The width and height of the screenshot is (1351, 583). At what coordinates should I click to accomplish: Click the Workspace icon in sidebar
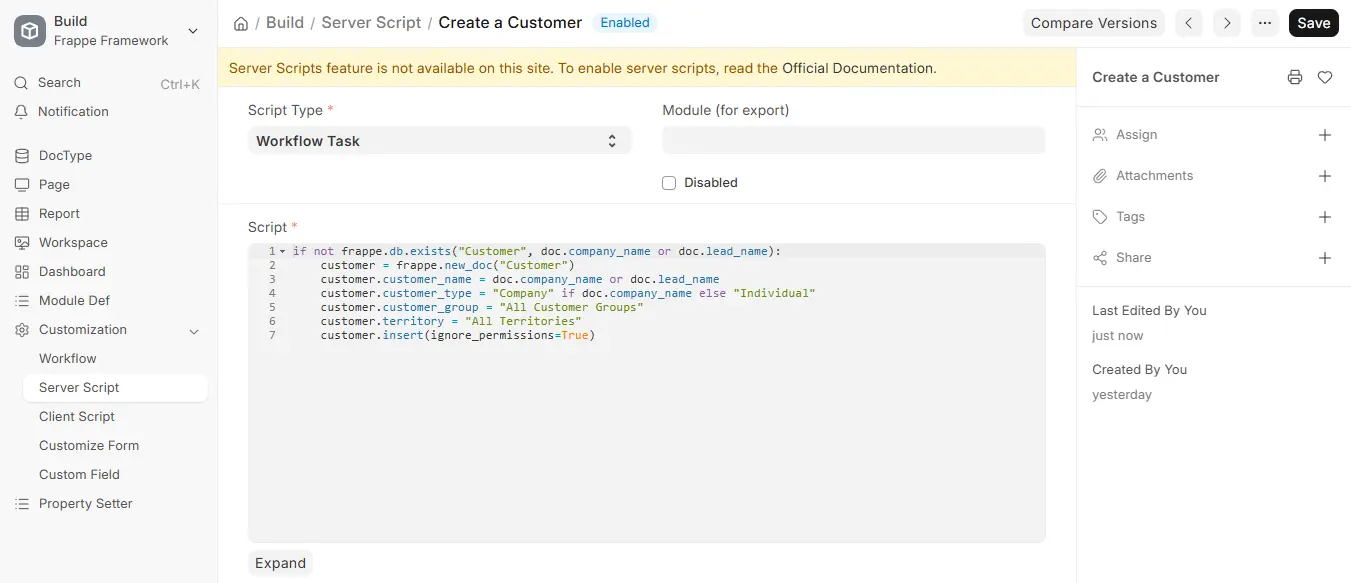pyautogui.click(x=22, y=243)
